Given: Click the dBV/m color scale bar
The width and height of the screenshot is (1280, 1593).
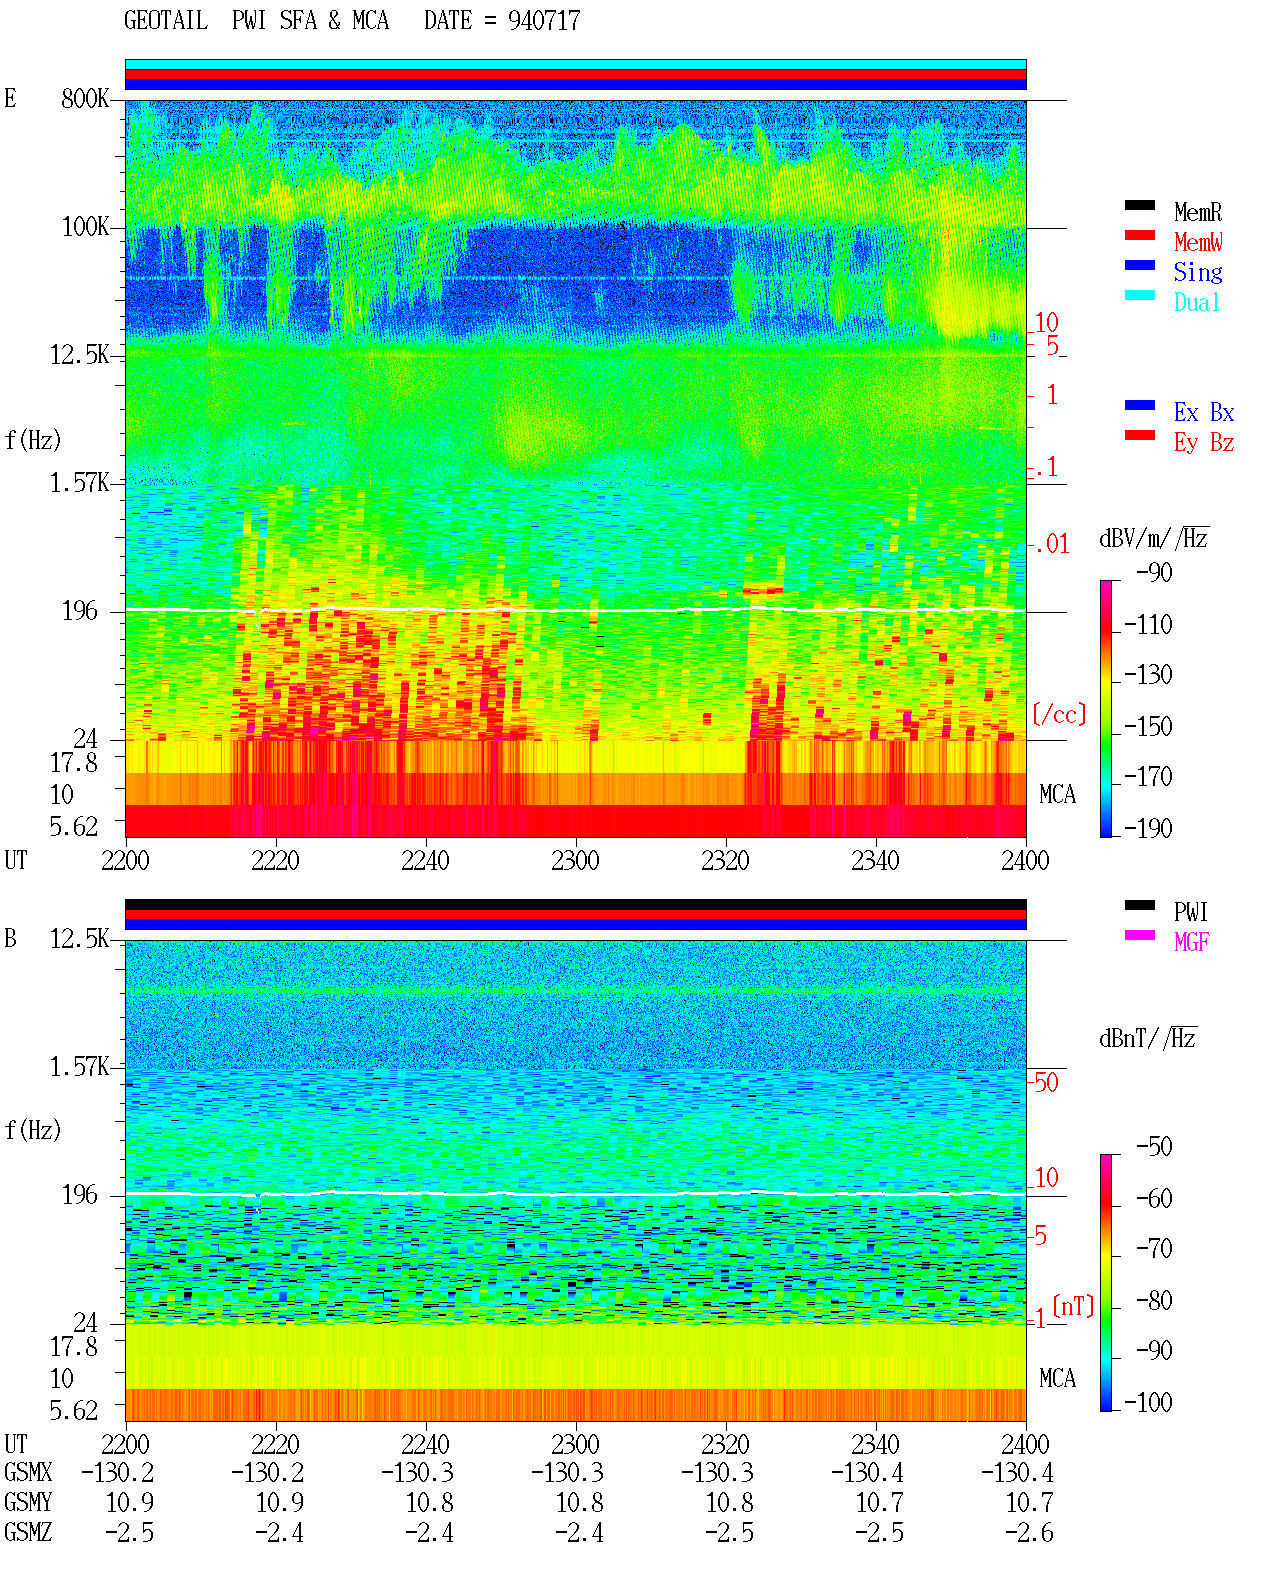Looking at the screenshot, I should pyautogui.click(x=1105, y=708).
